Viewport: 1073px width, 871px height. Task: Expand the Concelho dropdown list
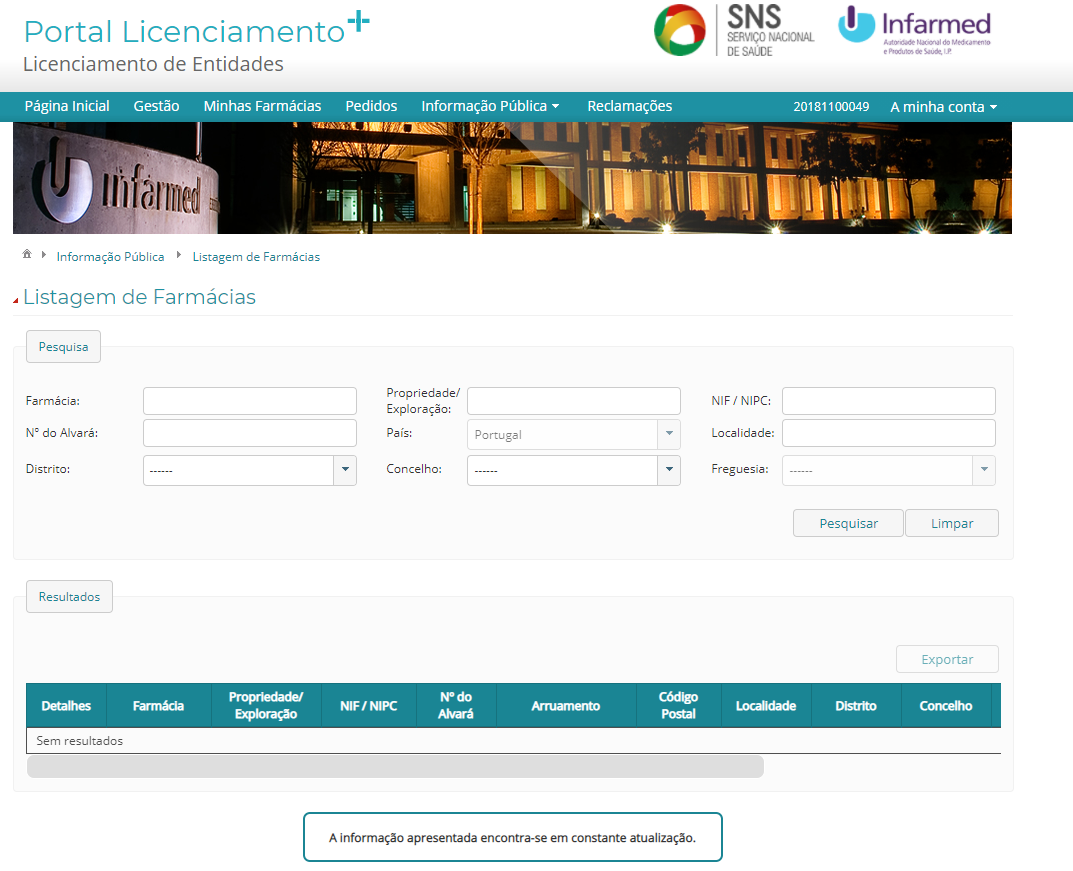pyautogui.click(x=669, y=470)
